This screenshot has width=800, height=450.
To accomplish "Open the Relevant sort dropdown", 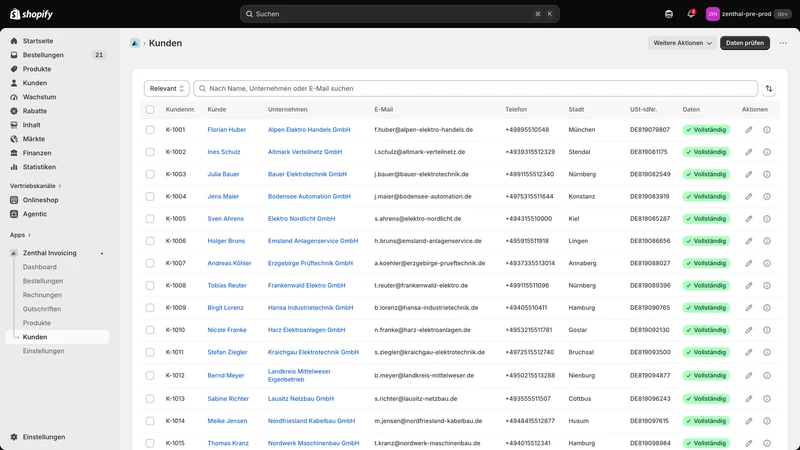I will [x=167, y=89].
